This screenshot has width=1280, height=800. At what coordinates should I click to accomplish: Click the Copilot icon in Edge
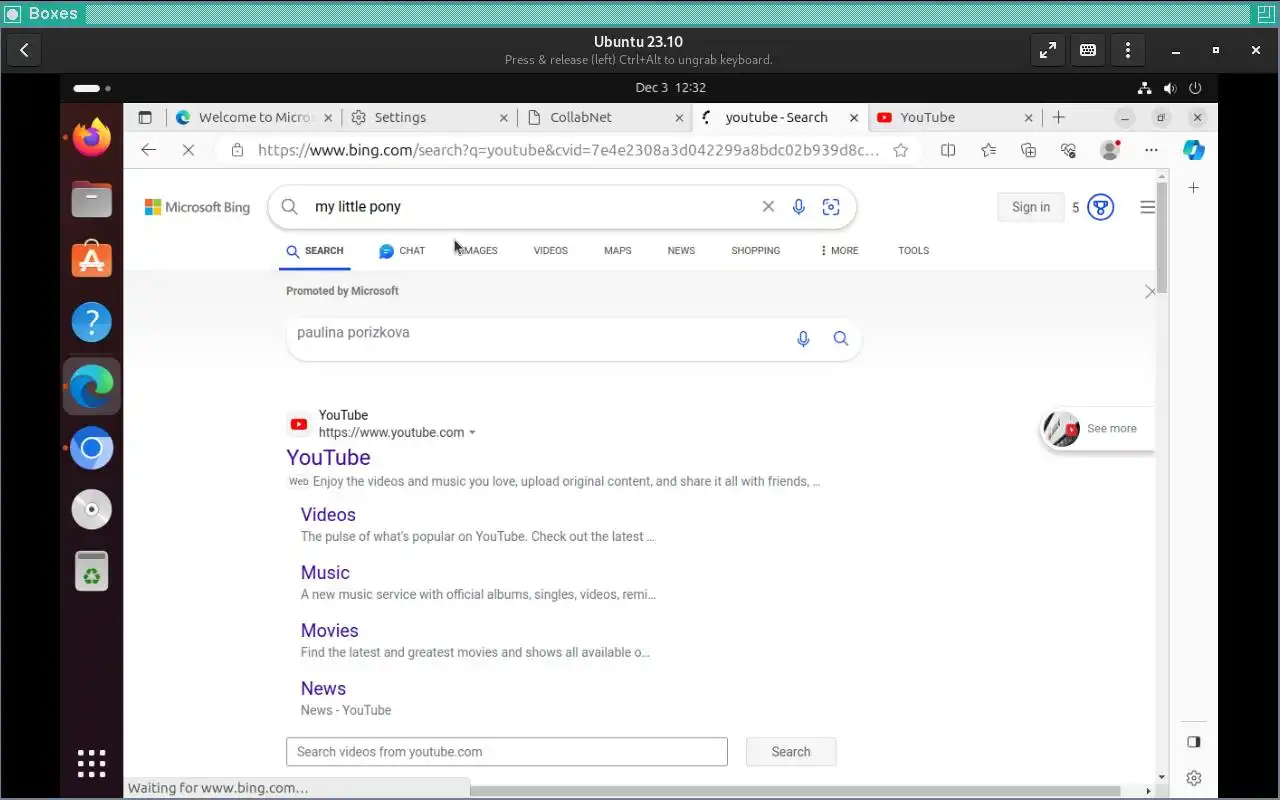tap(1193, 150)
